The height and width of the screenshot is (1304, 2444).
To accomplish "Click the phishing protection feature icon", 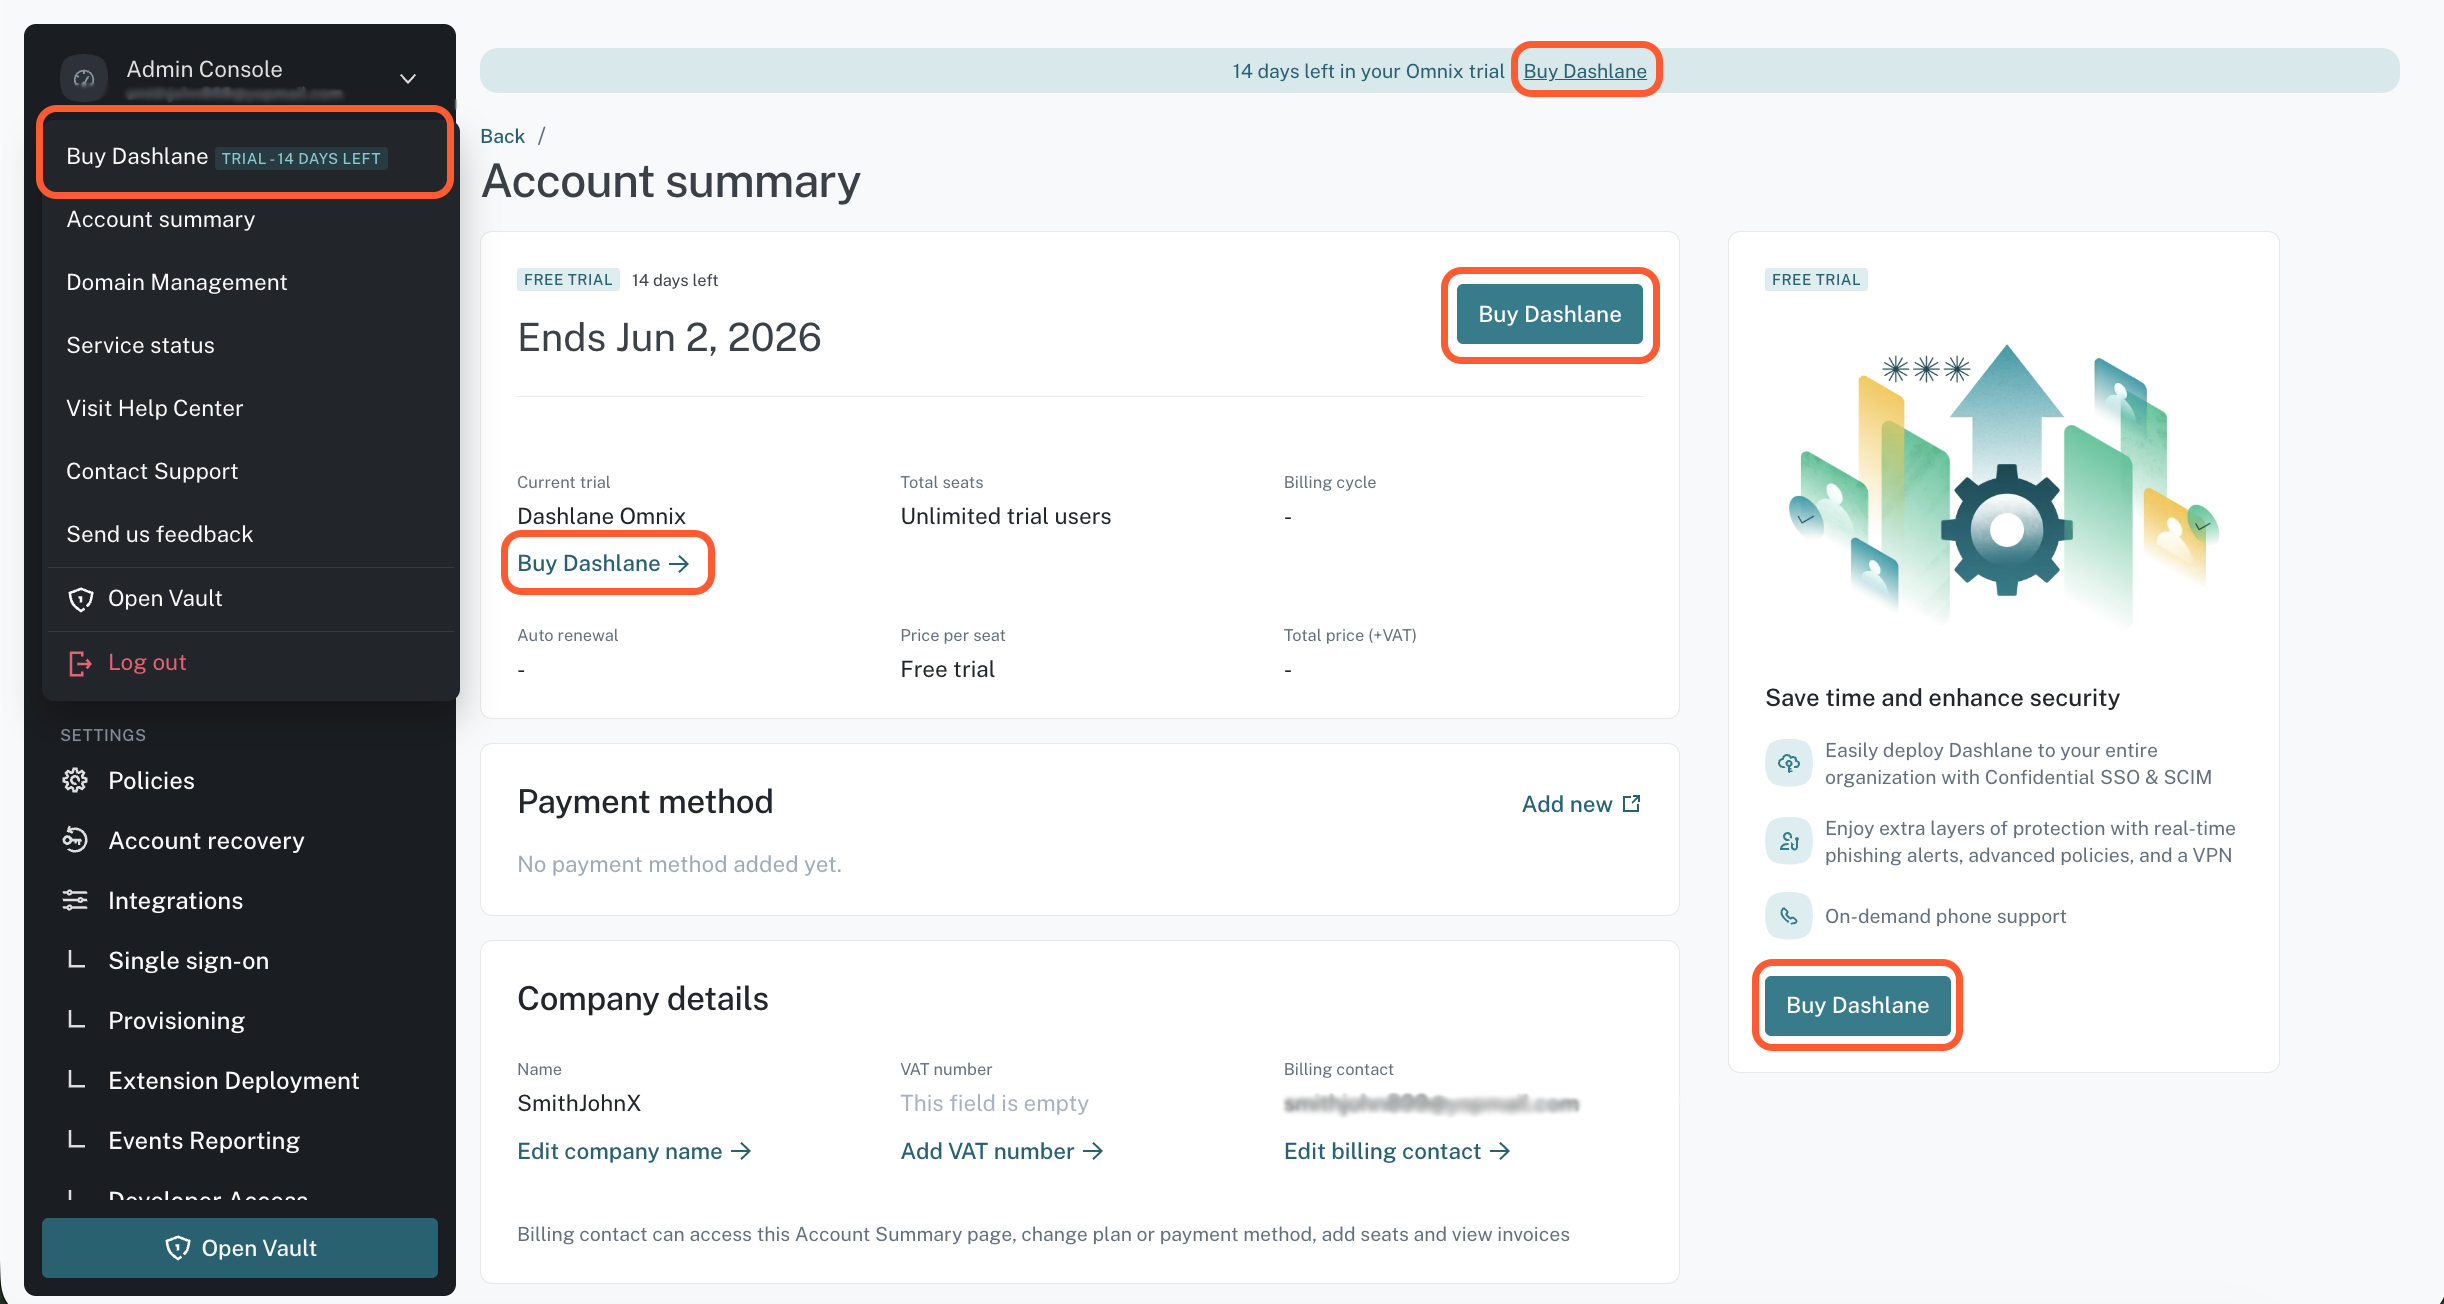I will pos(1789,841).
